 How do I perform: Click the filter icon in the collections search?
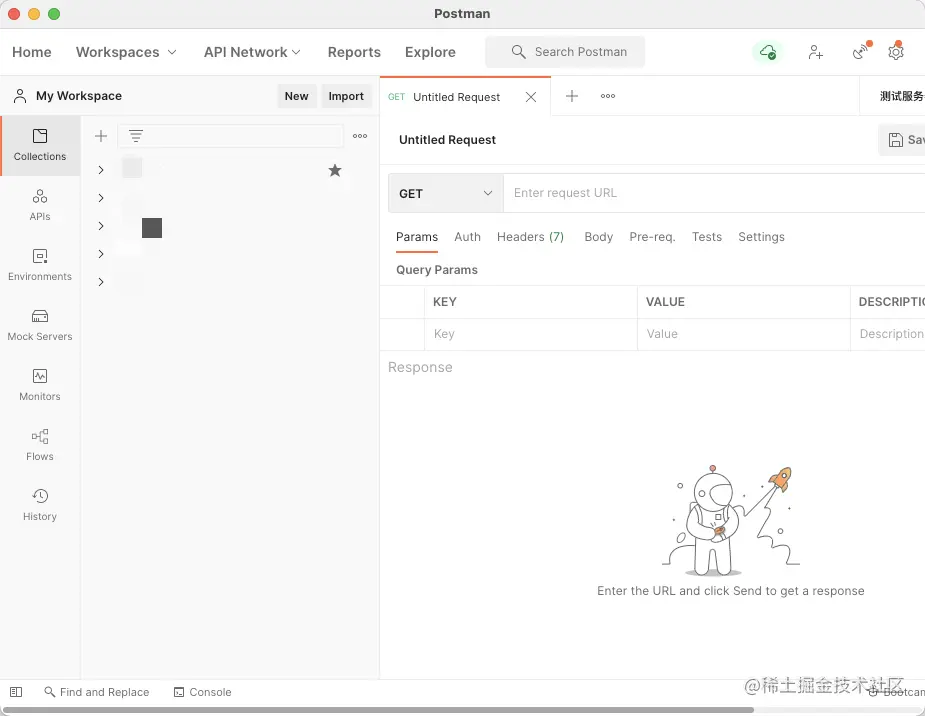click(136, 136)
